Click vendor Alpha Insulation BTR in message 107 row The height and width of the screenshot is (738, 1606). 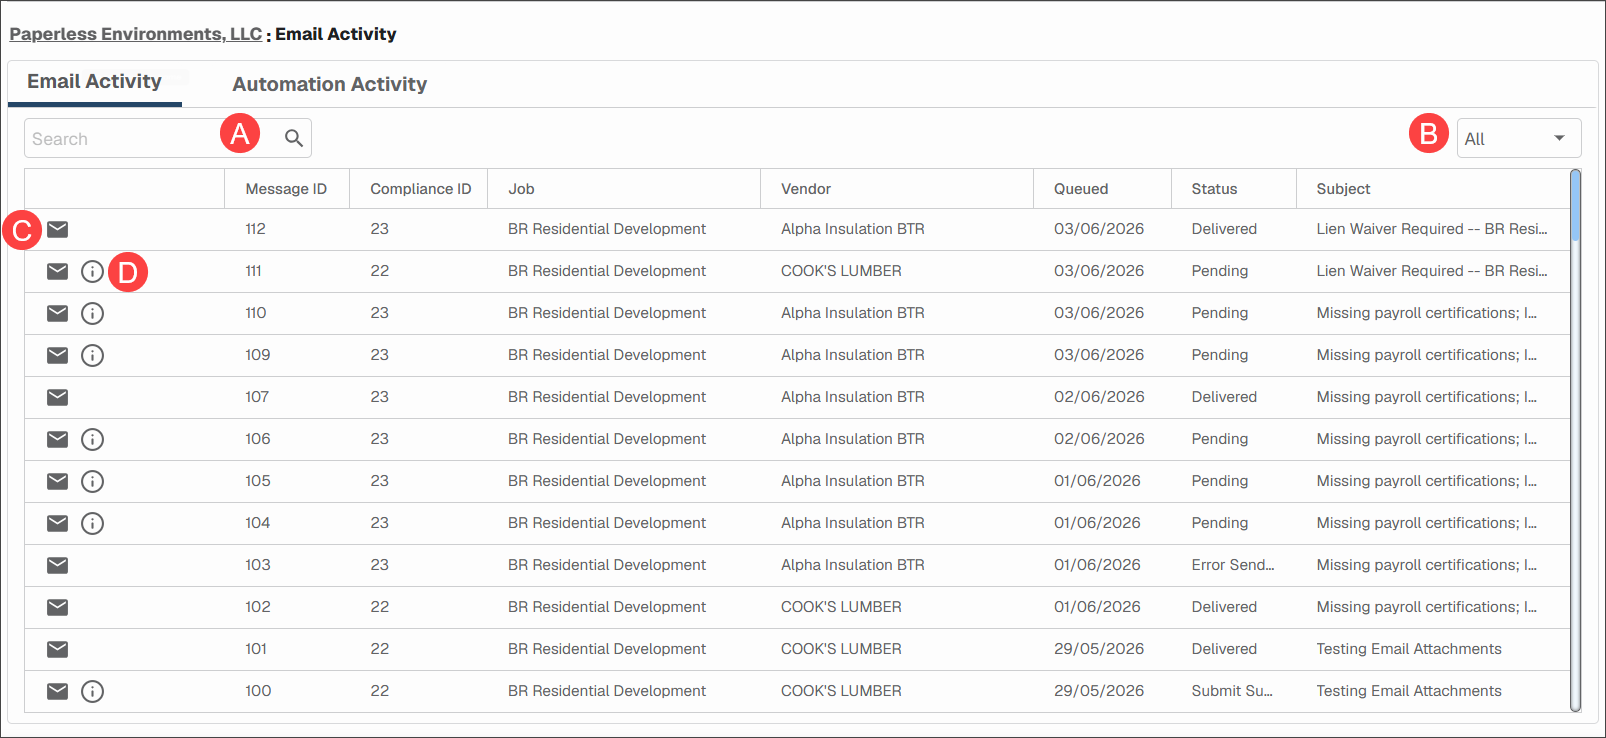pos(853,397)
